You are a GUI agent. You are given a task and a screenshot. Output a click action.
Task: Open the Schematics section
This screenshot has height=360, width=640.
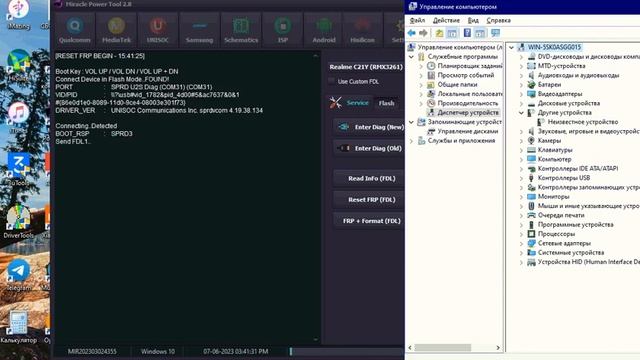pyautogui.click(x=241, y=30)
